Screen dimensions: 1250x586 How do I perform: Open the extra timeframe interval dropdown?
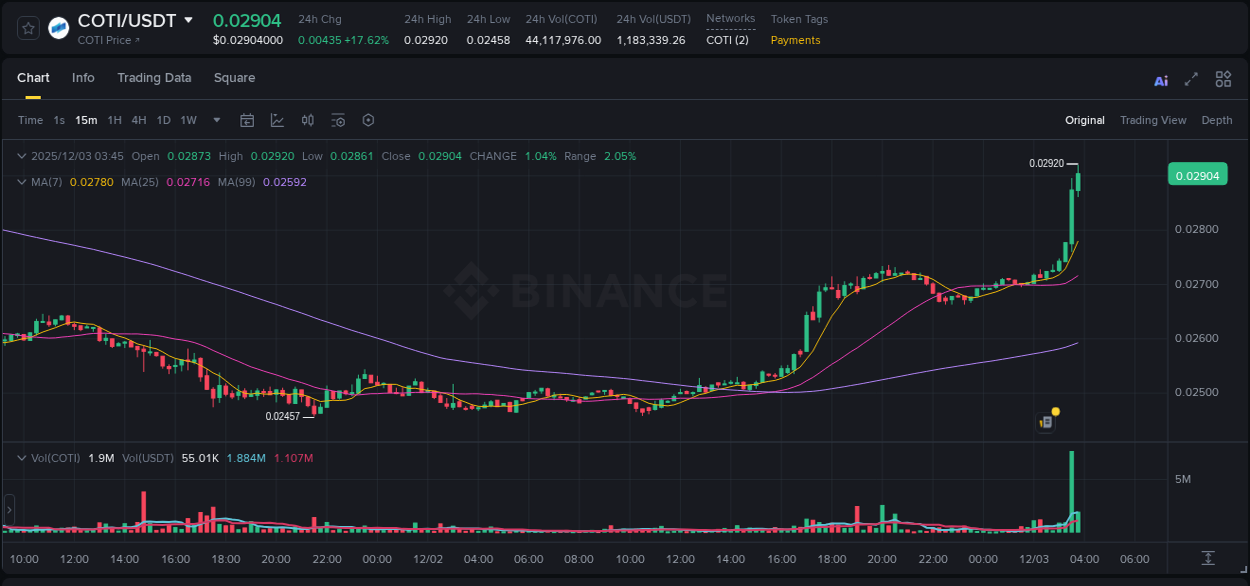pyautogui.click(x=216, y=120)
